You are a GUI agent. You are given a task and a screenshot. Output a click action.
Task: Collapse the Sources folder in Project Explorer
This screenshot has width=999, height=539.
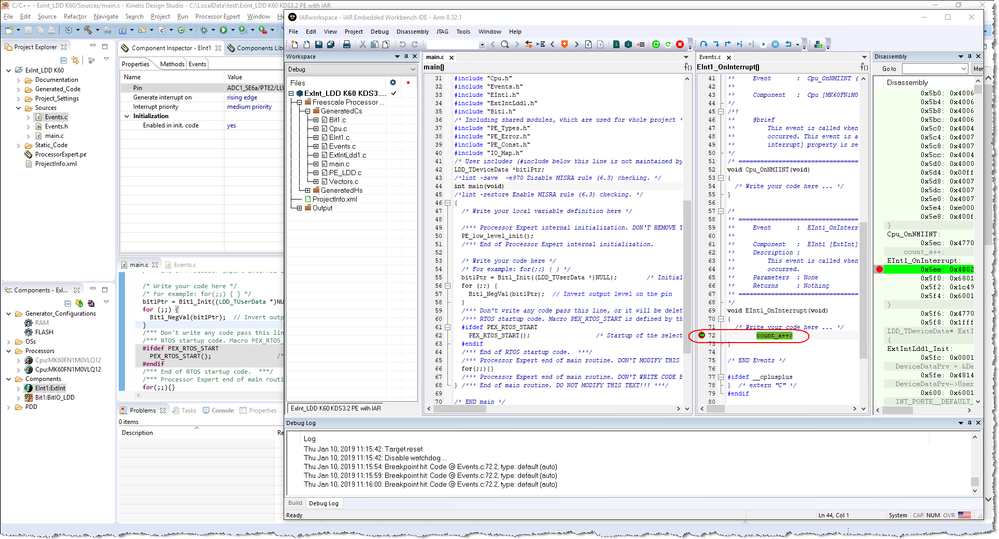coord(18,108)
